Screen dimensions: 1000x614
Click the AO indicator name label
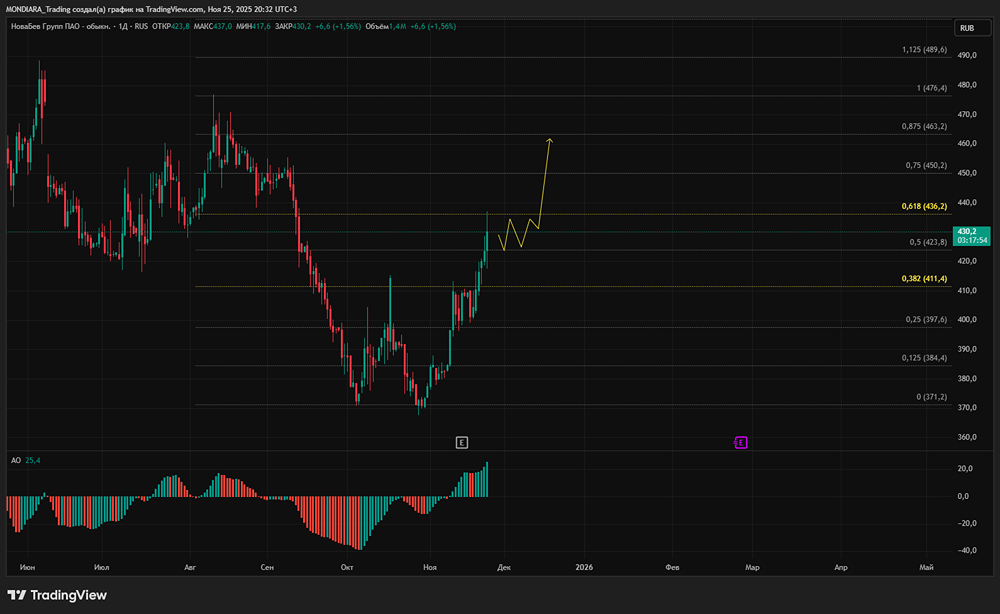tap(16, 460)
